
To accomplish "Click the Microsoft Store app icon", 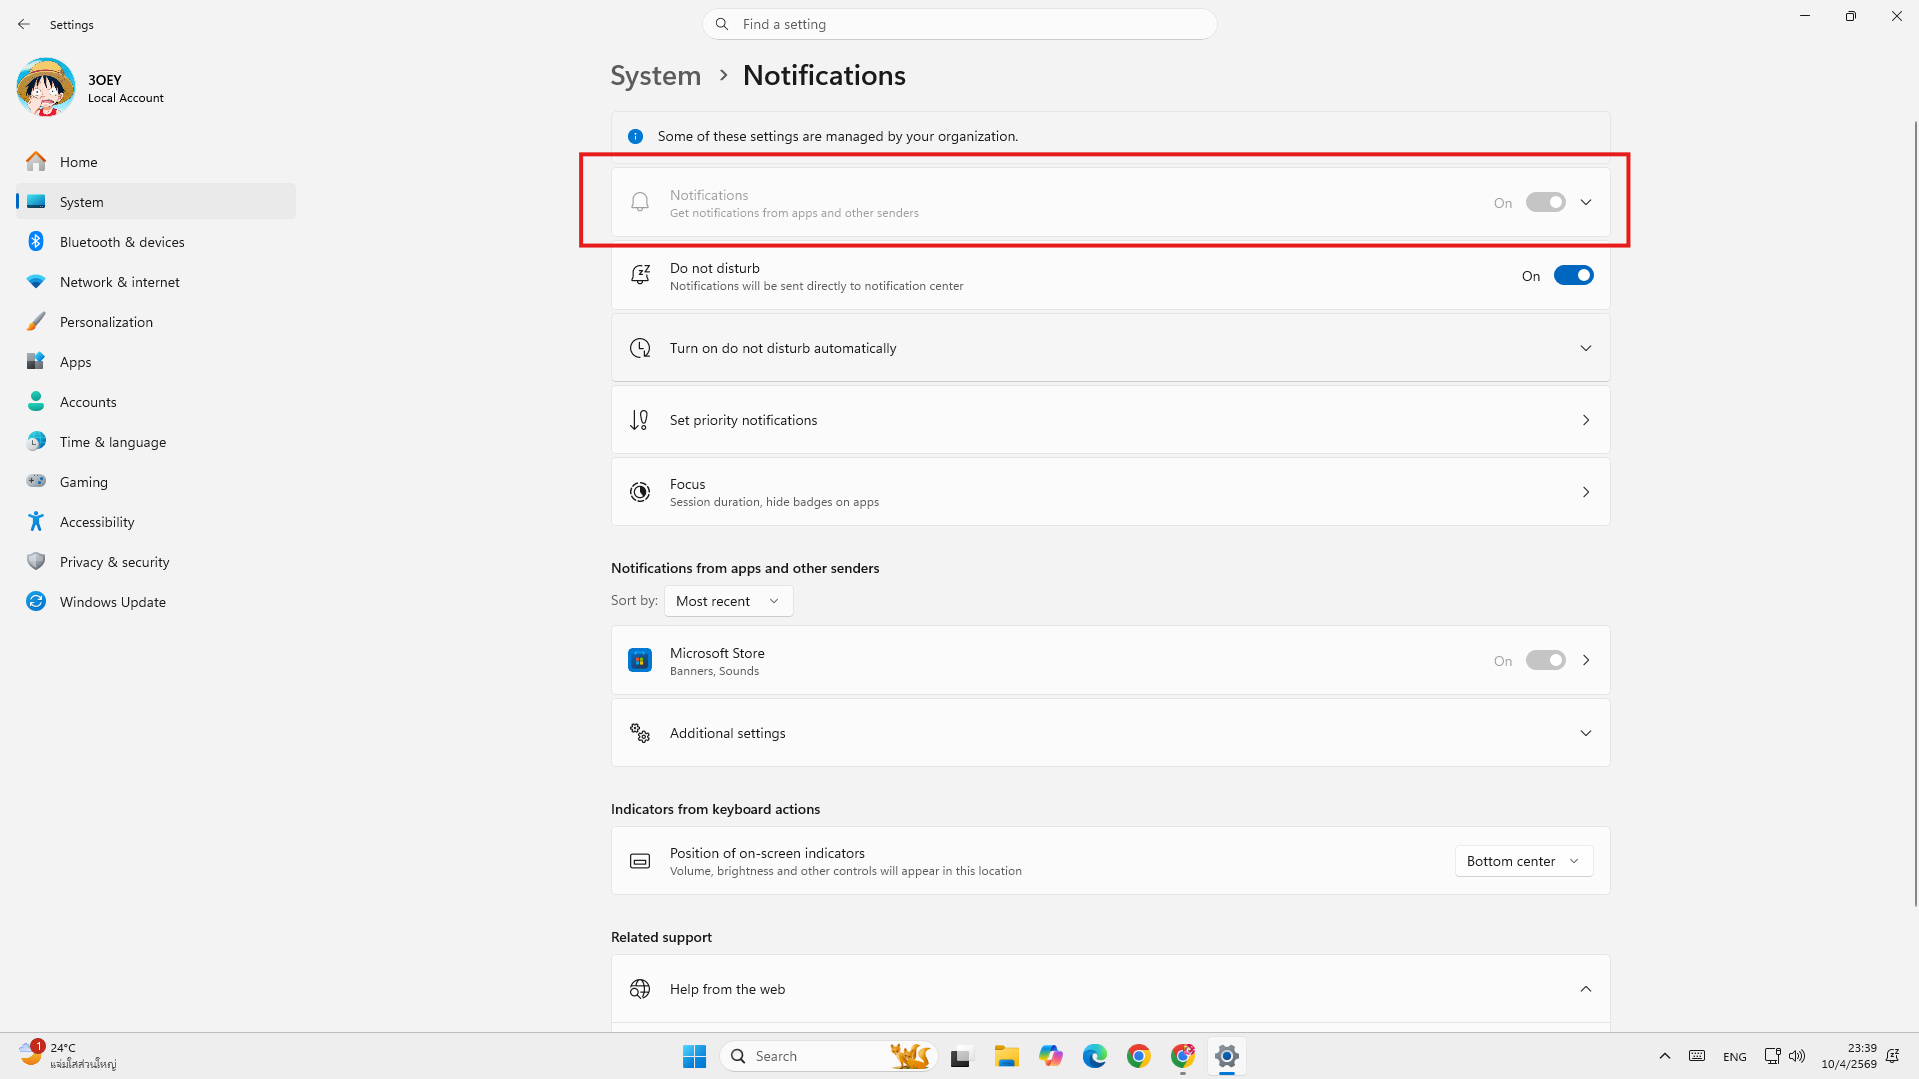I will [640, 661].
